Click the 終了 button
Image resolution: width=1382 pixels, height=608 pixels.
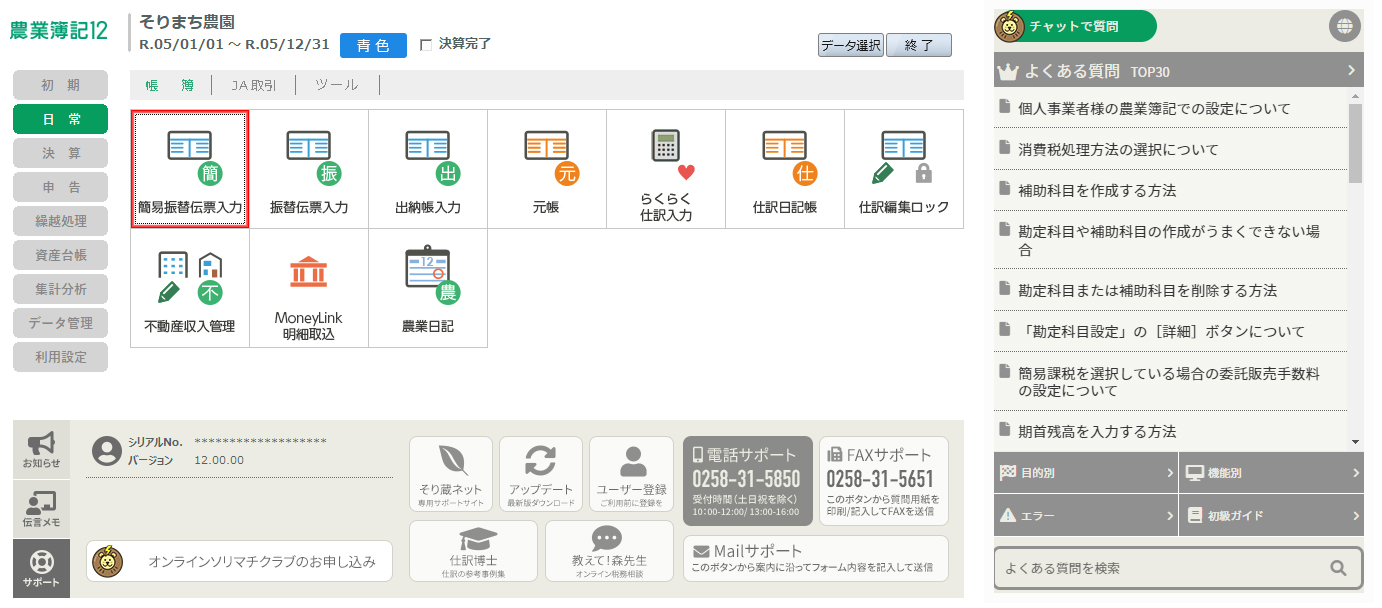919,45
